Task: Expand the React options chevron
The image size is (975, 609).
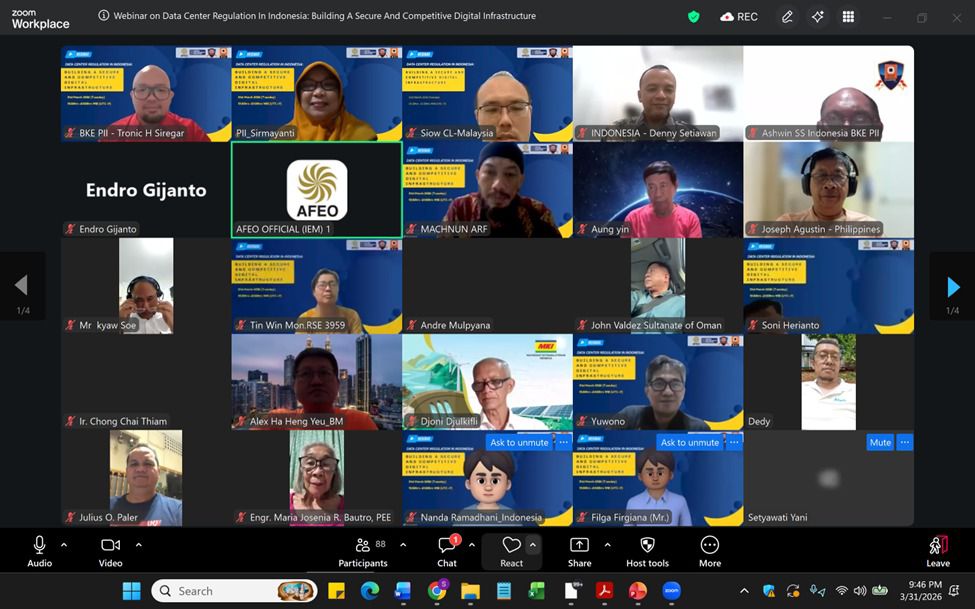Action: click(533, 545)
